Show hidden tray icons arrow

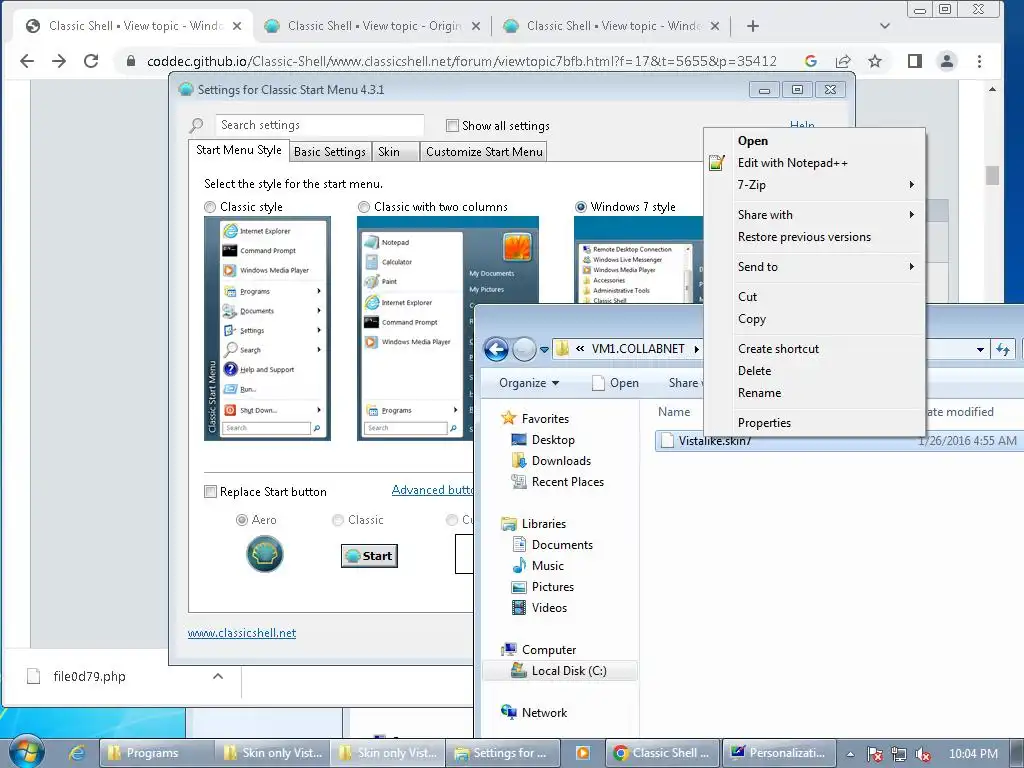pyautogui.click(x=850, y=753)
